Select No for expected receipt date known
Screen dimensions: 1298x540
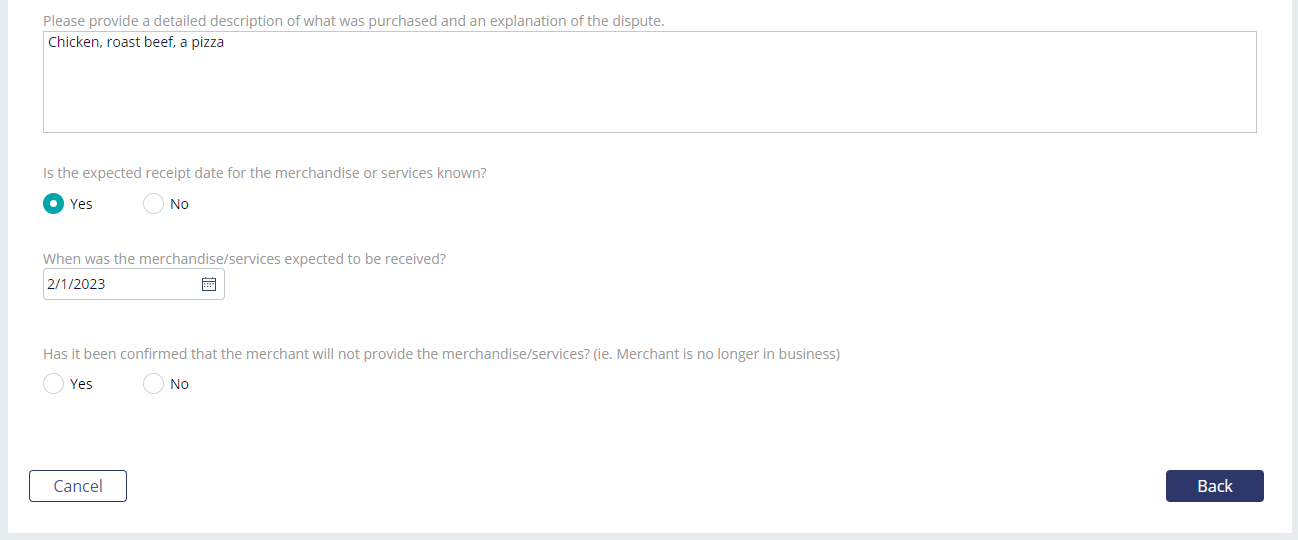coord(153,204)
